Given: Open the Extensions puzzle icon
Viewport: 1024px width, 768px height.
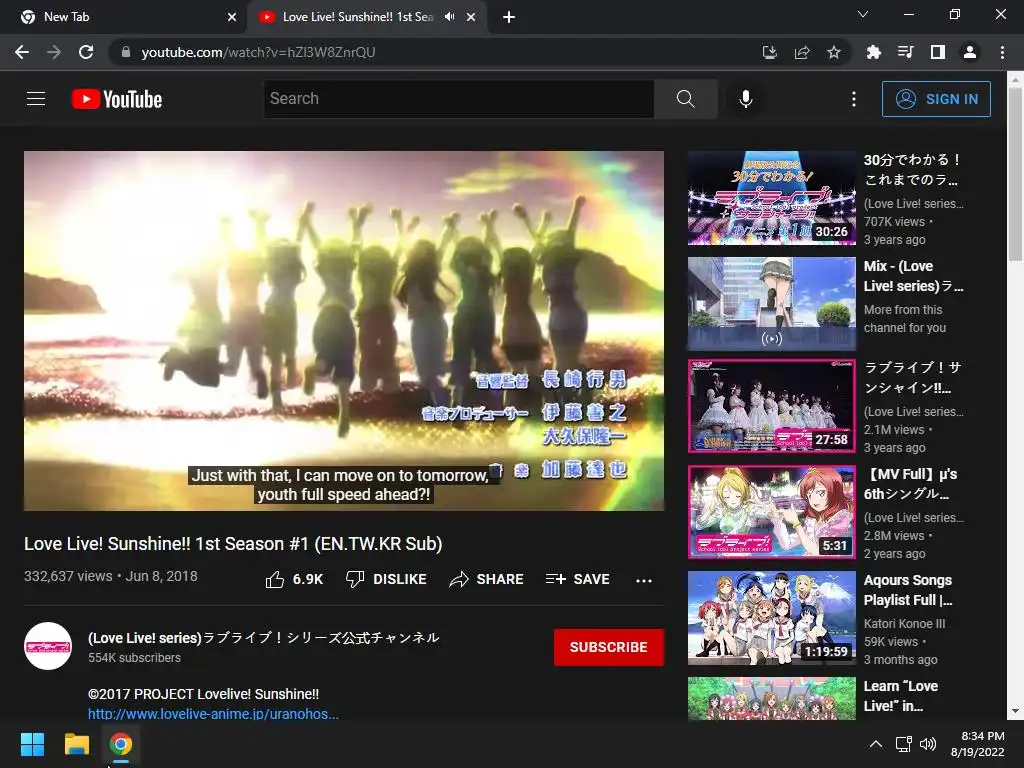Looking at the screenshot, I should [x=873, y=52].
